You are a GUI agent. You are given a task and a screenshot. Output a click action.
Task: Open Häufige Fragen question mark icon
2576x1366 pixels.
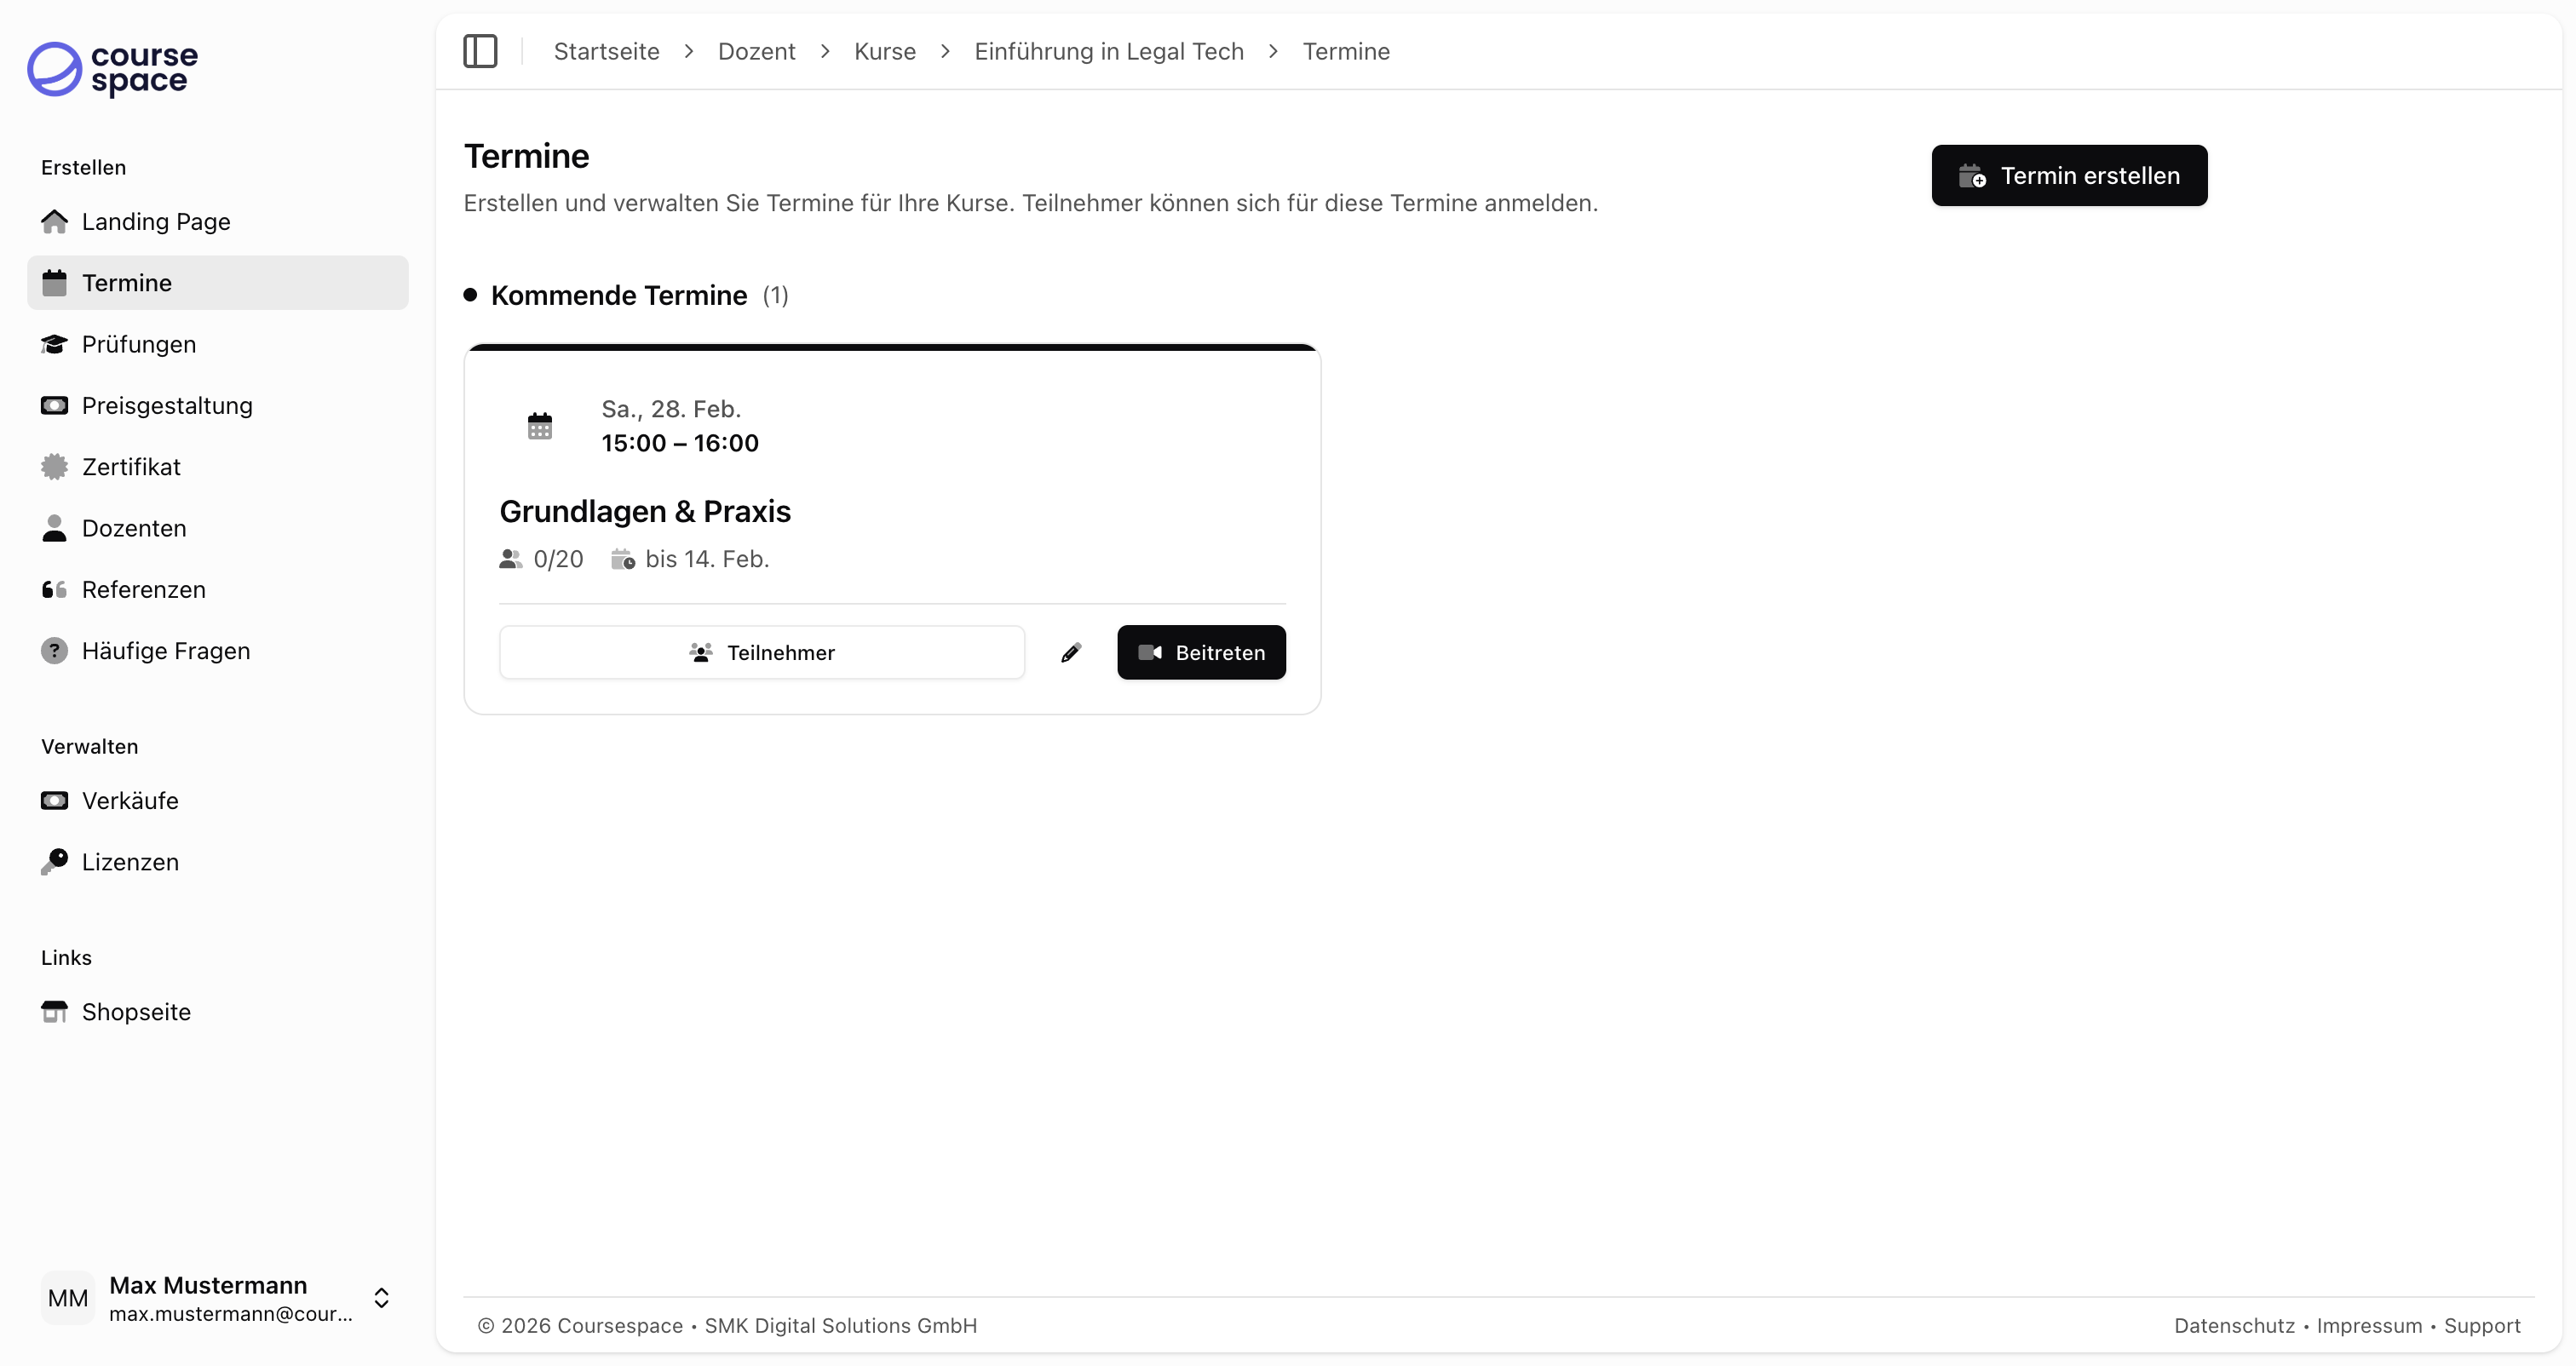tap(54, 651)
